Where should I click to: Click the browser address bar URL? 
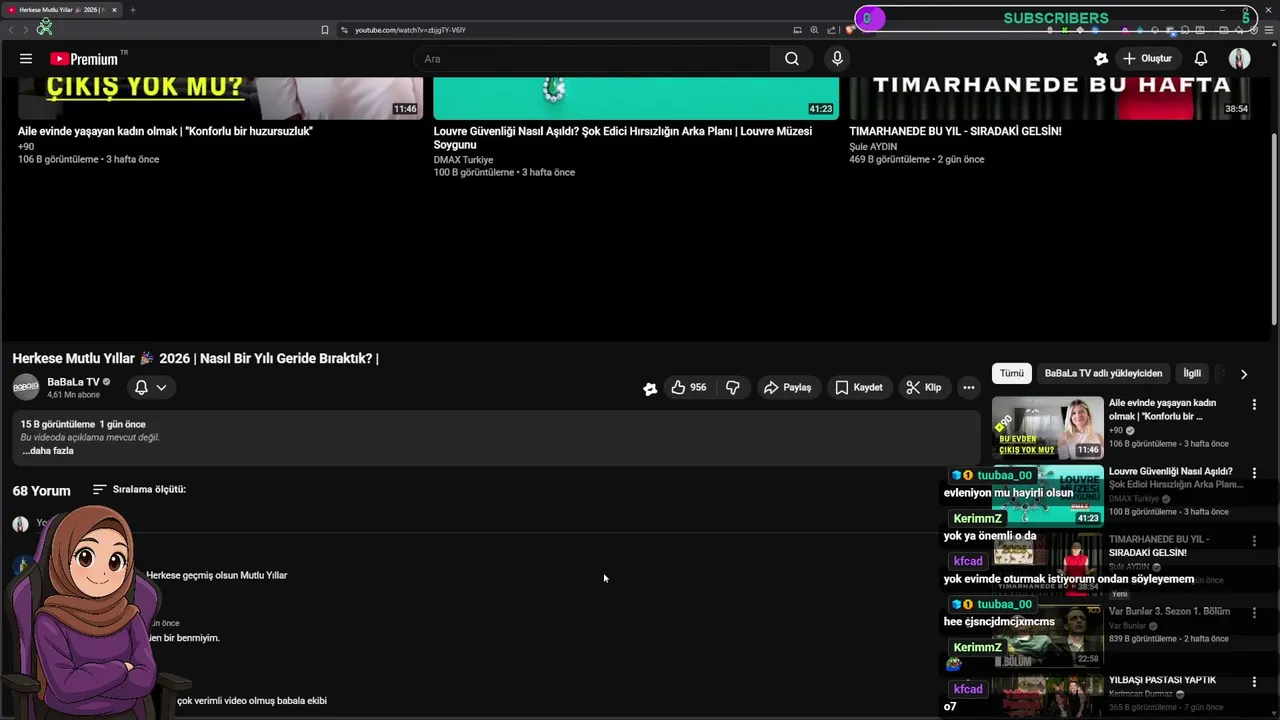tap(410, 30)
